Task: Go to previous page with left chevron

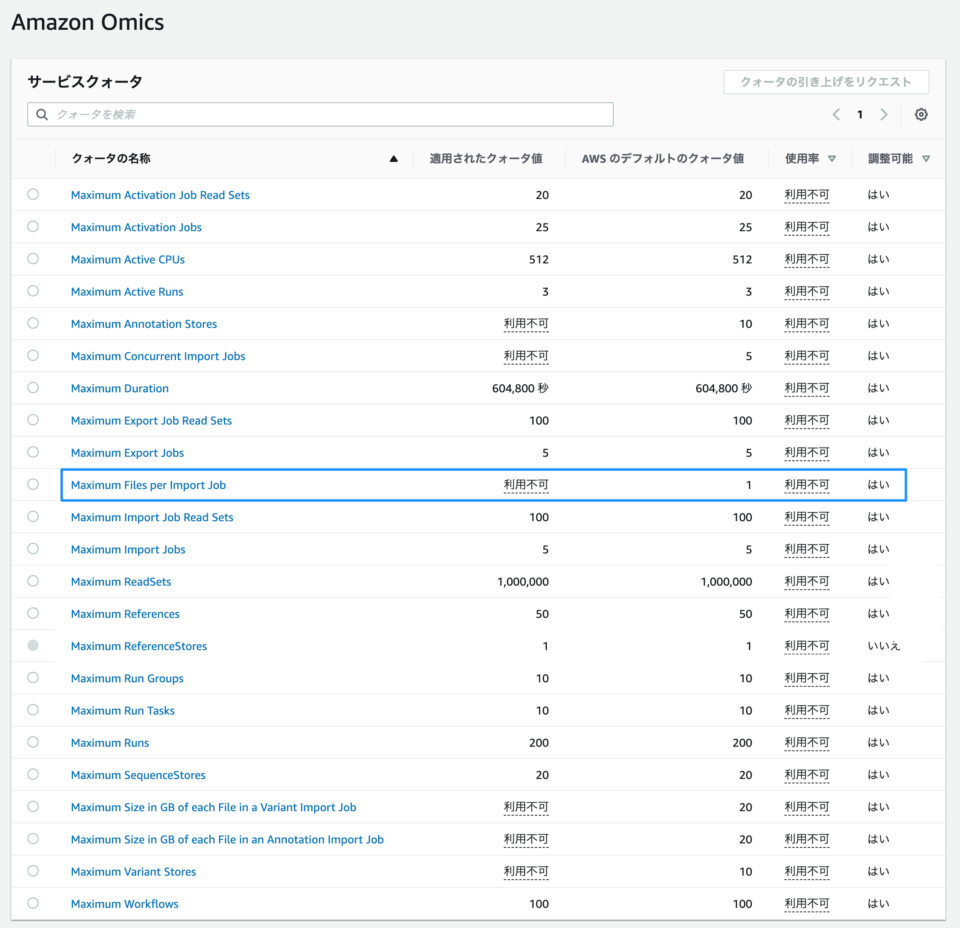Action: [x=836, y=114]
